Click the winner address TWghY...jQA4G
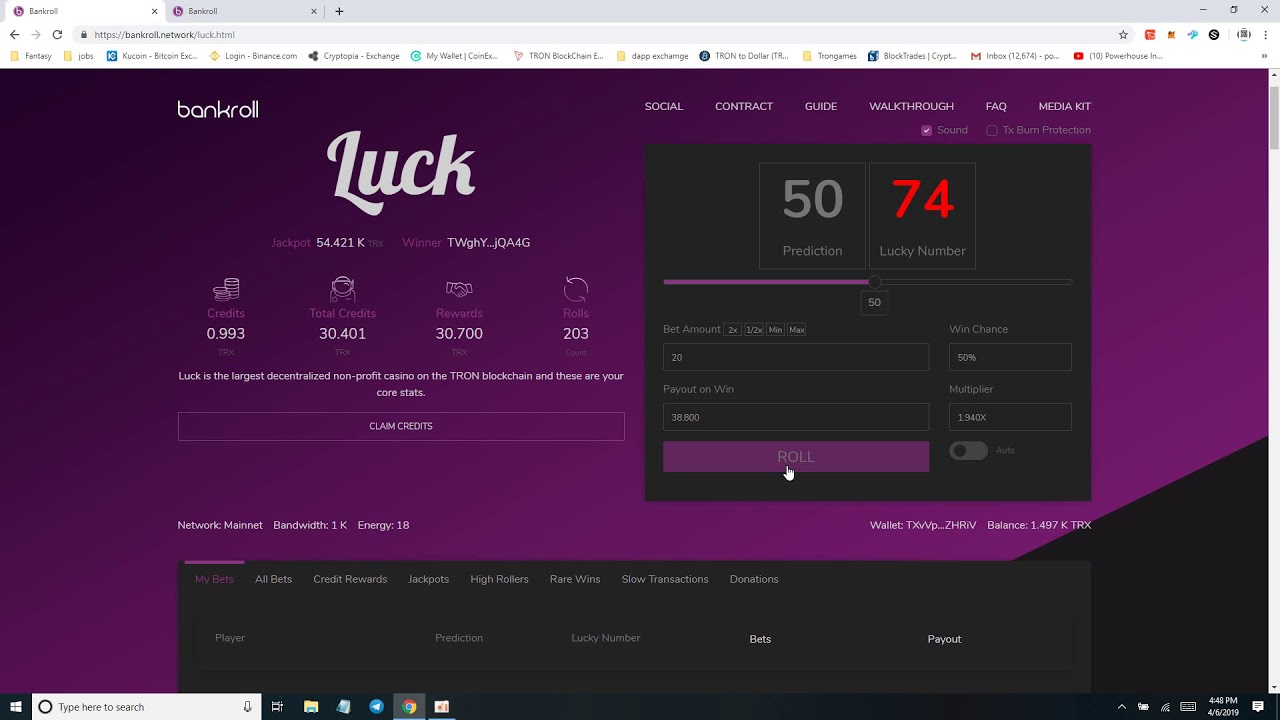Viewport: 1280px width, 720px height. pos(488,242)
